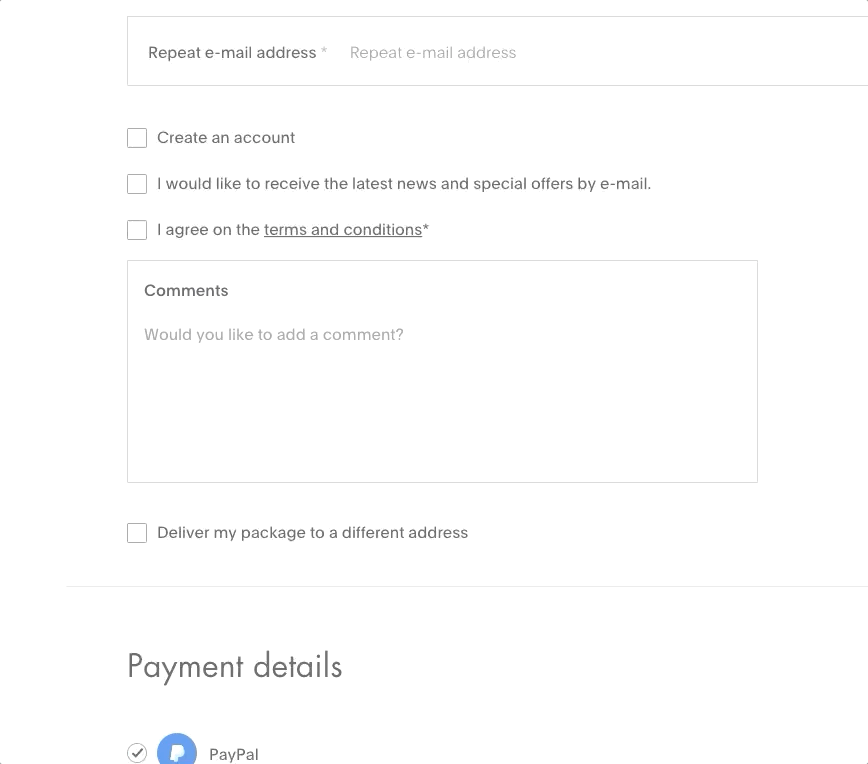Enable newsletter and special offers checkbox

tap(137, 184)
